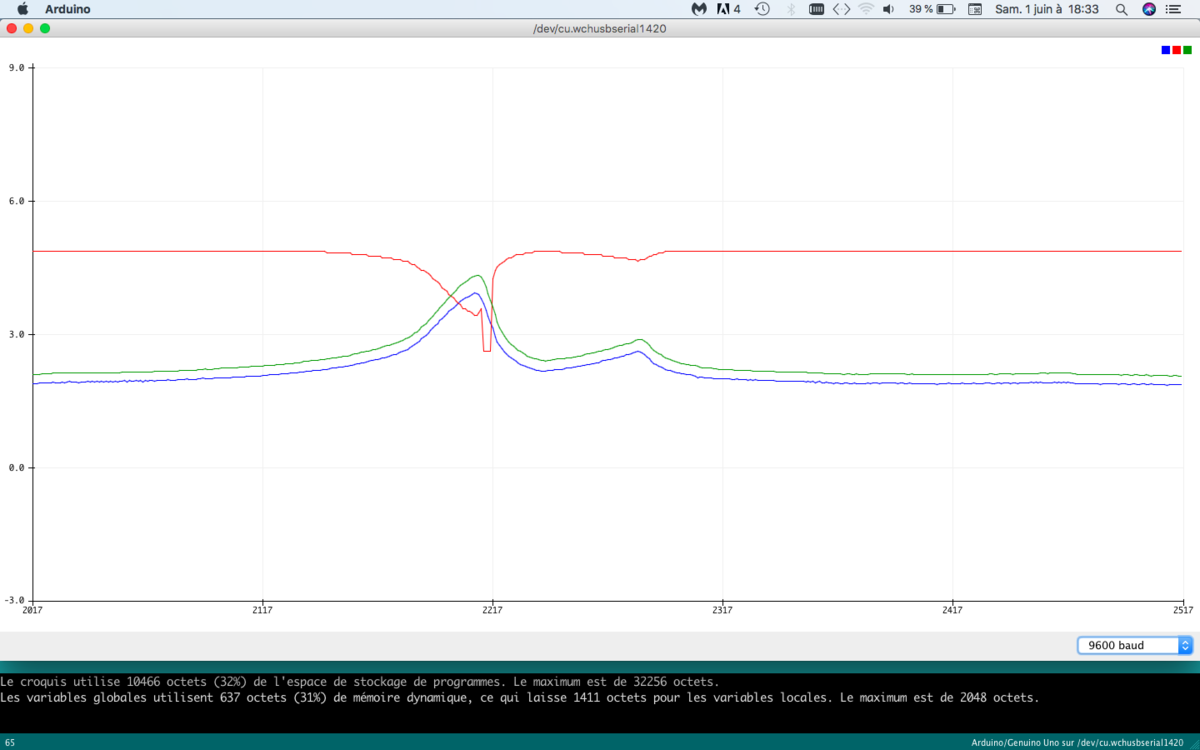Open Spotlight search magnifier

tap(1122, 9)
